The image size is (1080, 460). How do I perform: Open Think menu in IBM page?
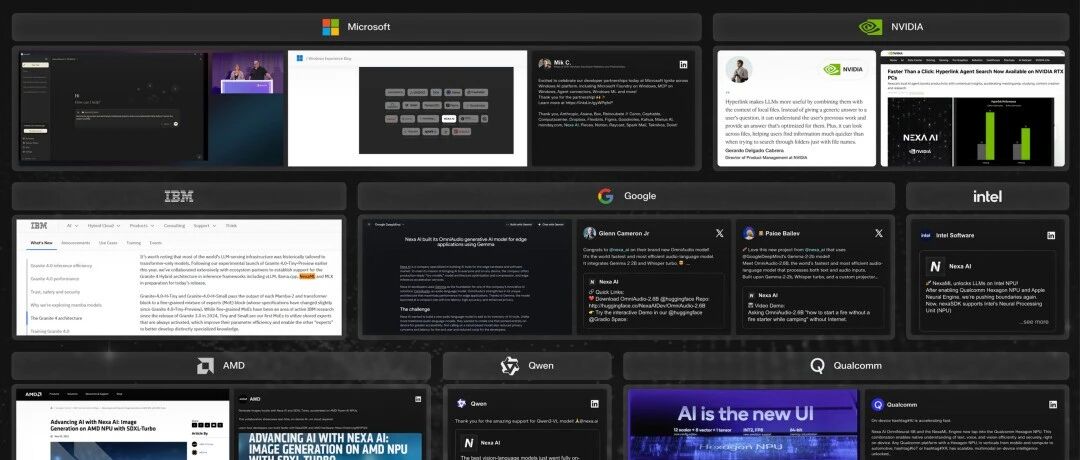click(x=231, y=225)
